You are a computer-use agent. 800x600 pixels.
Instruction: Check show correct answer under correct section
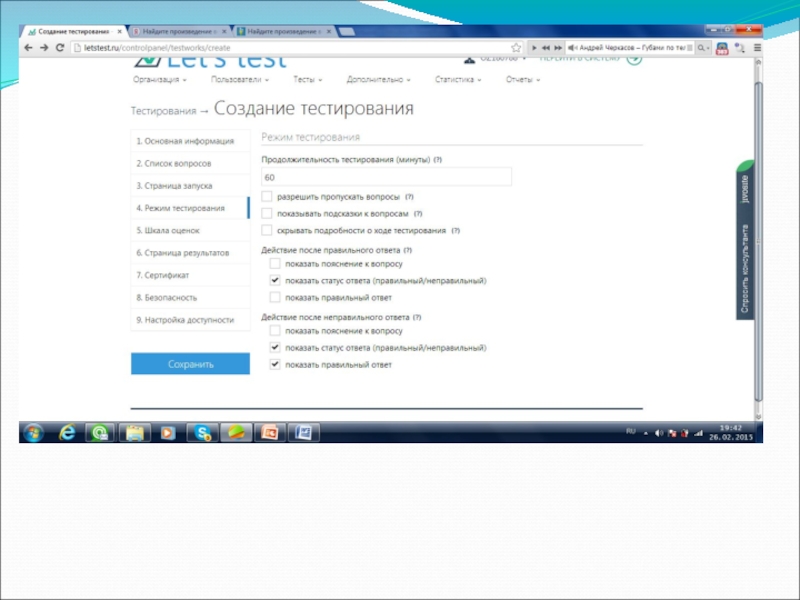(x=274, y=297)
